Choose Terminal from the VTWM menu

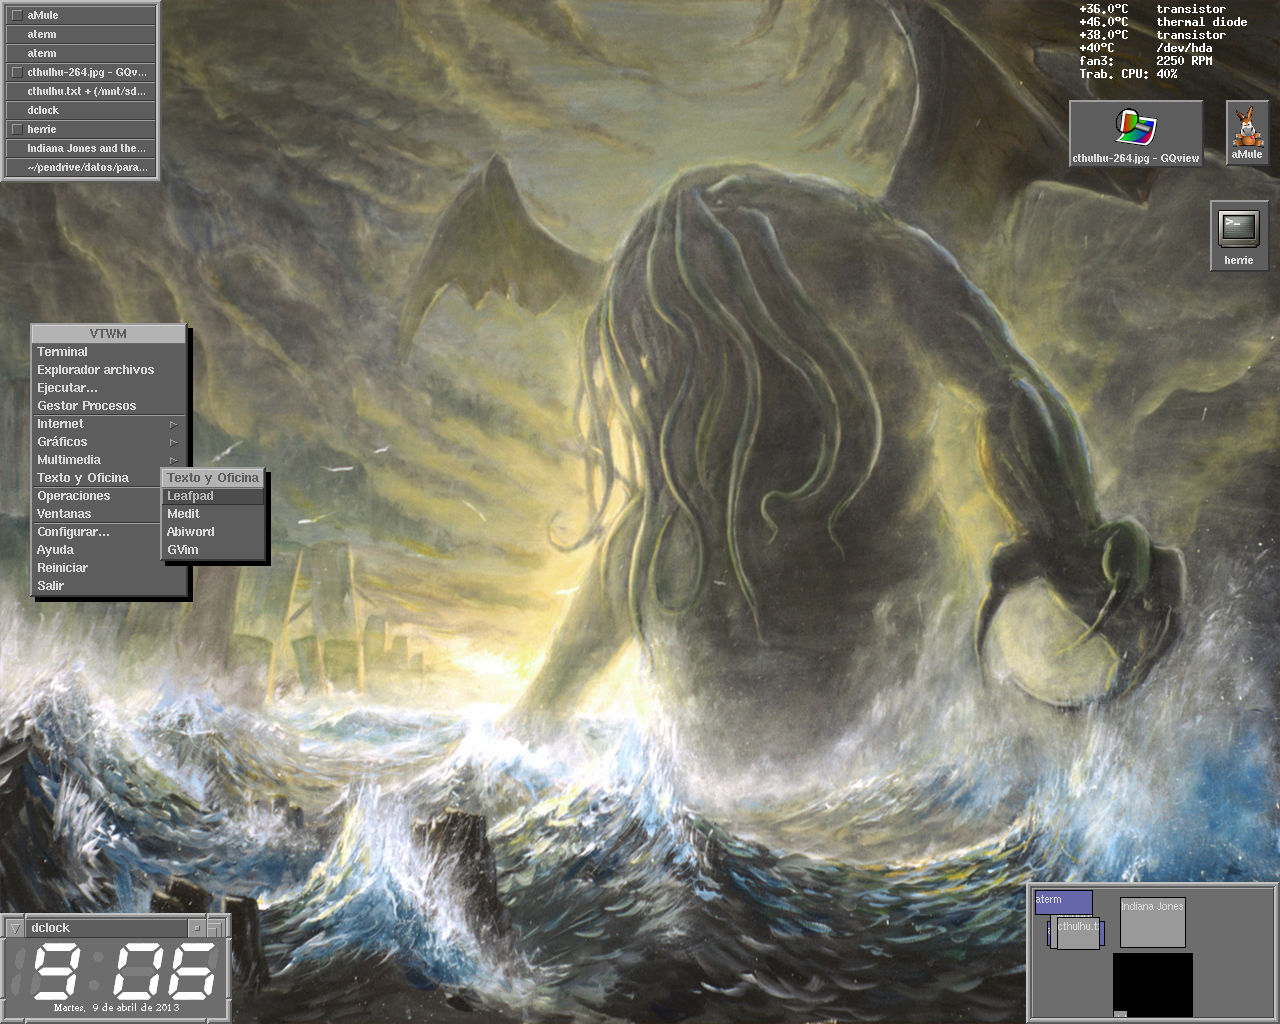(109, 352)
